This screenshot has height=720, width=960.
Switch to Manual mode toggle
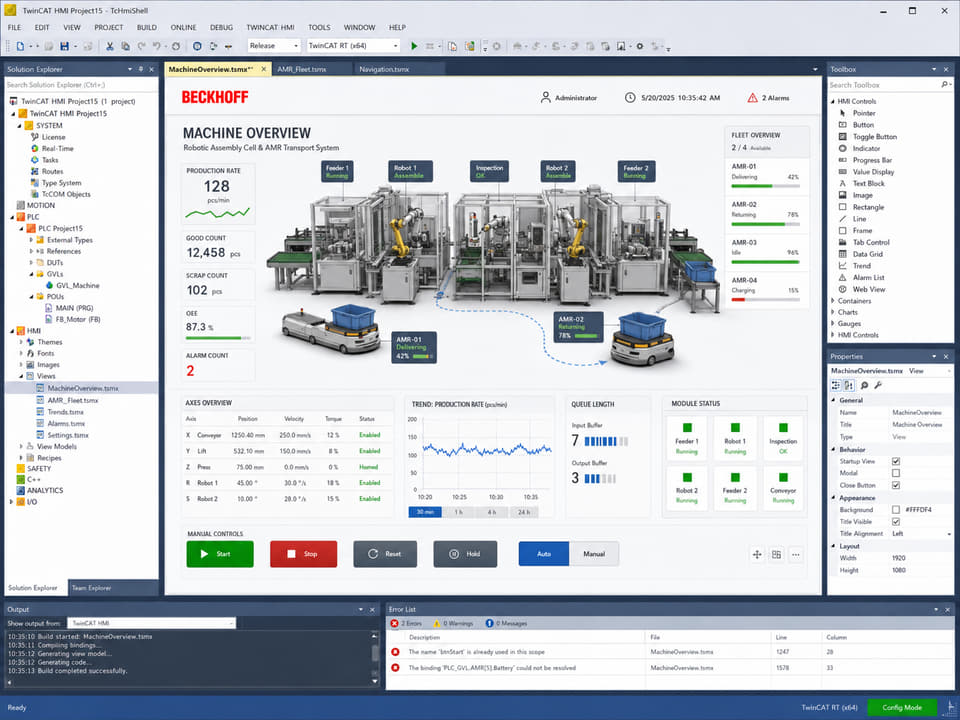click(x=594, y=554)
